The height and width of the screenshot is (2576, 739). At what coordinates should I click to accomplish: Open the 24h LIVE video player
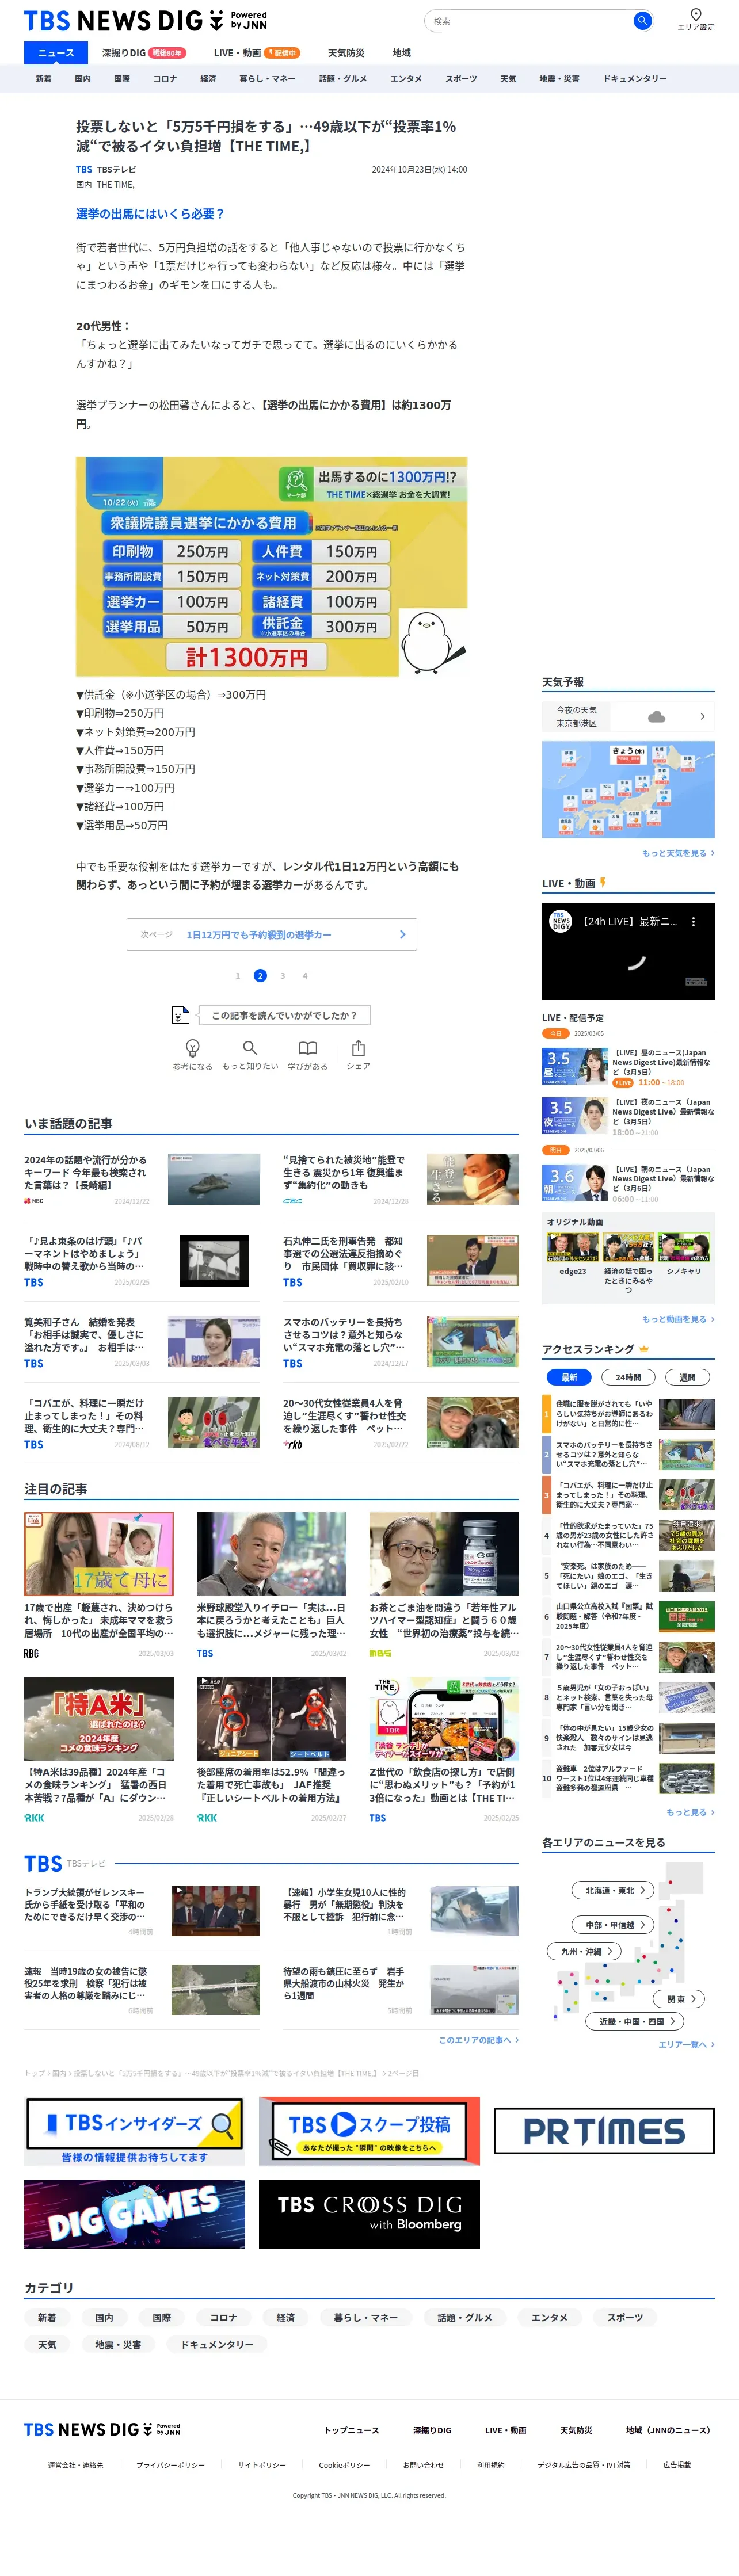click(x=628, y=952)
